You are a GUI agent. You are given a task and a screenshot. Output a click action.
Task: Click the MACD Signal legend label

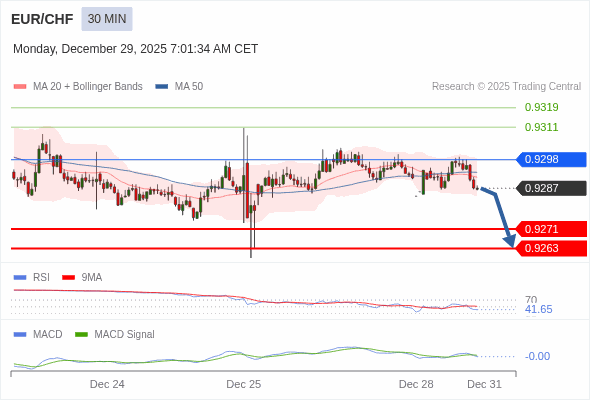(125, 334)
